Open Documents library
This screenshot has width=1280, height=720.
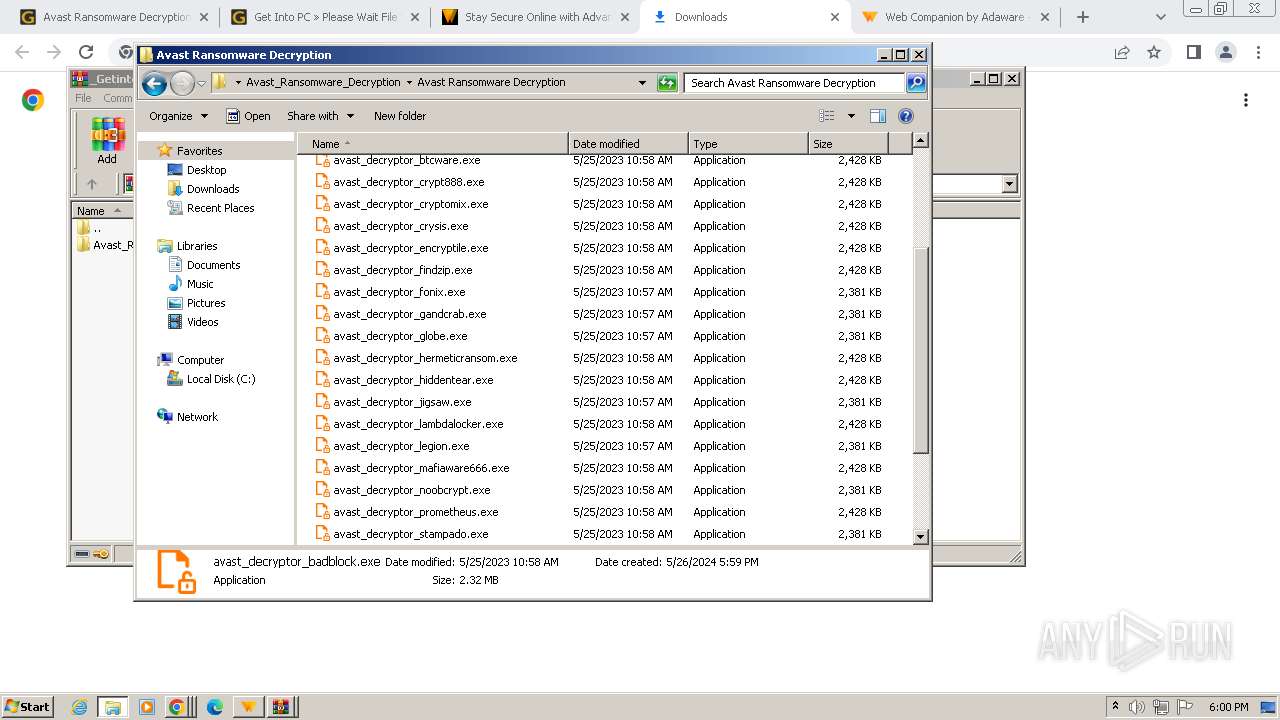pos(213,265)
